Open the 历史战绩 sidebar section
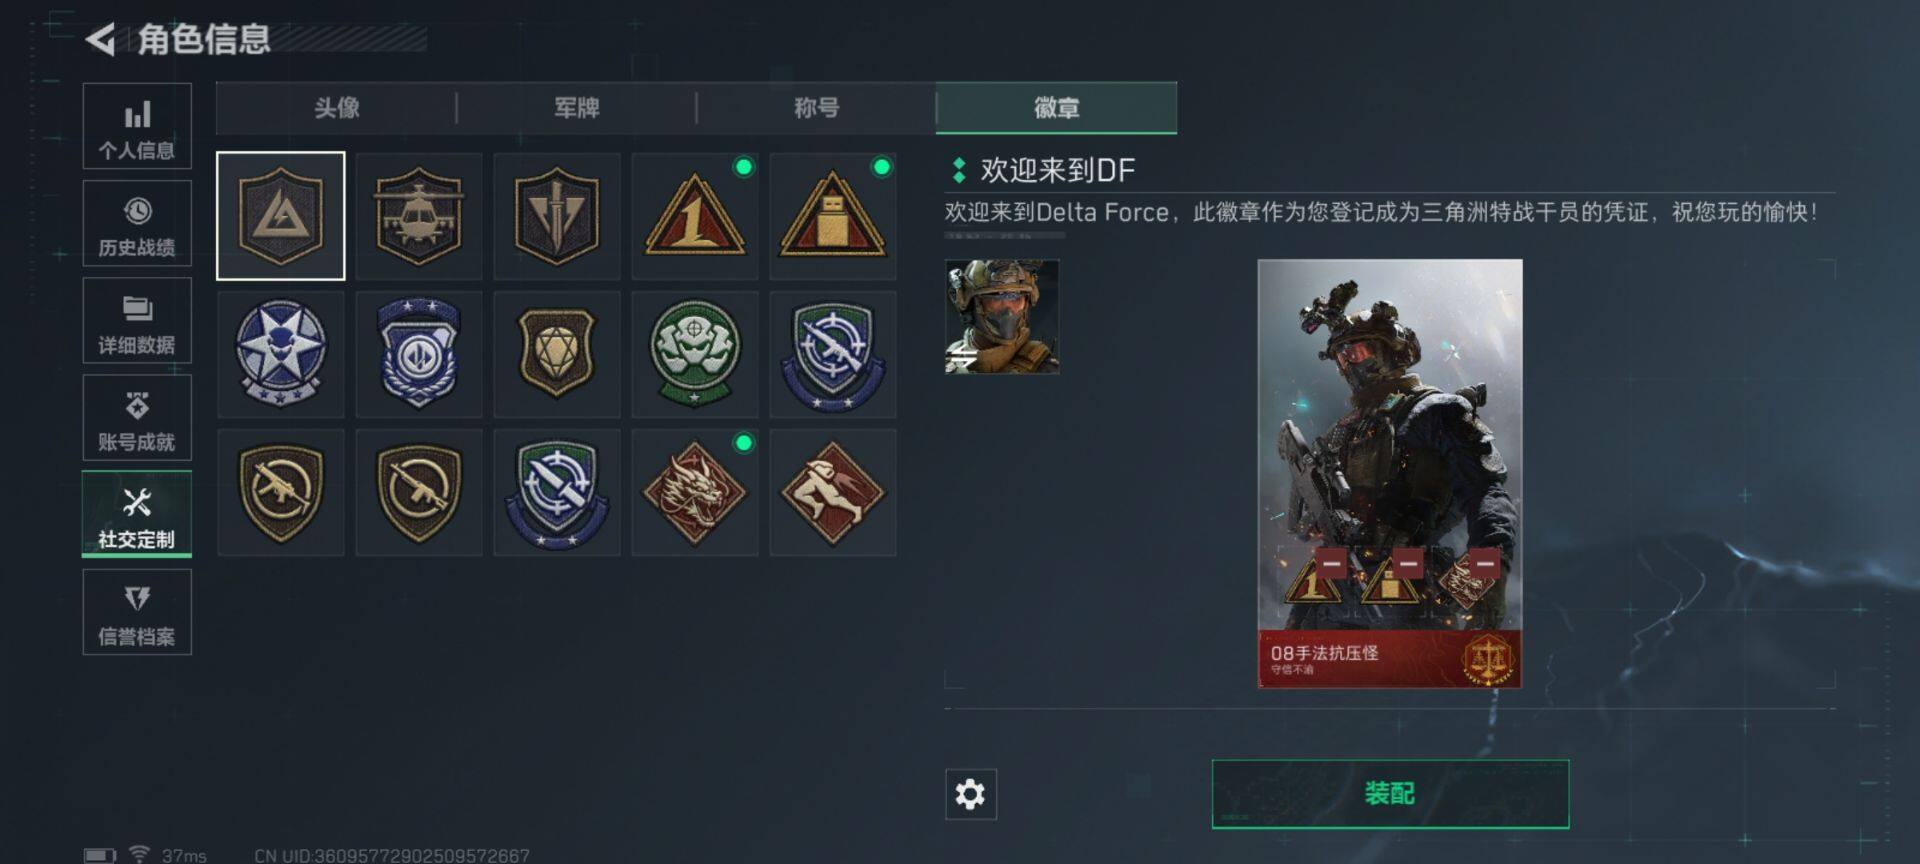 click(x=137, y=224)
